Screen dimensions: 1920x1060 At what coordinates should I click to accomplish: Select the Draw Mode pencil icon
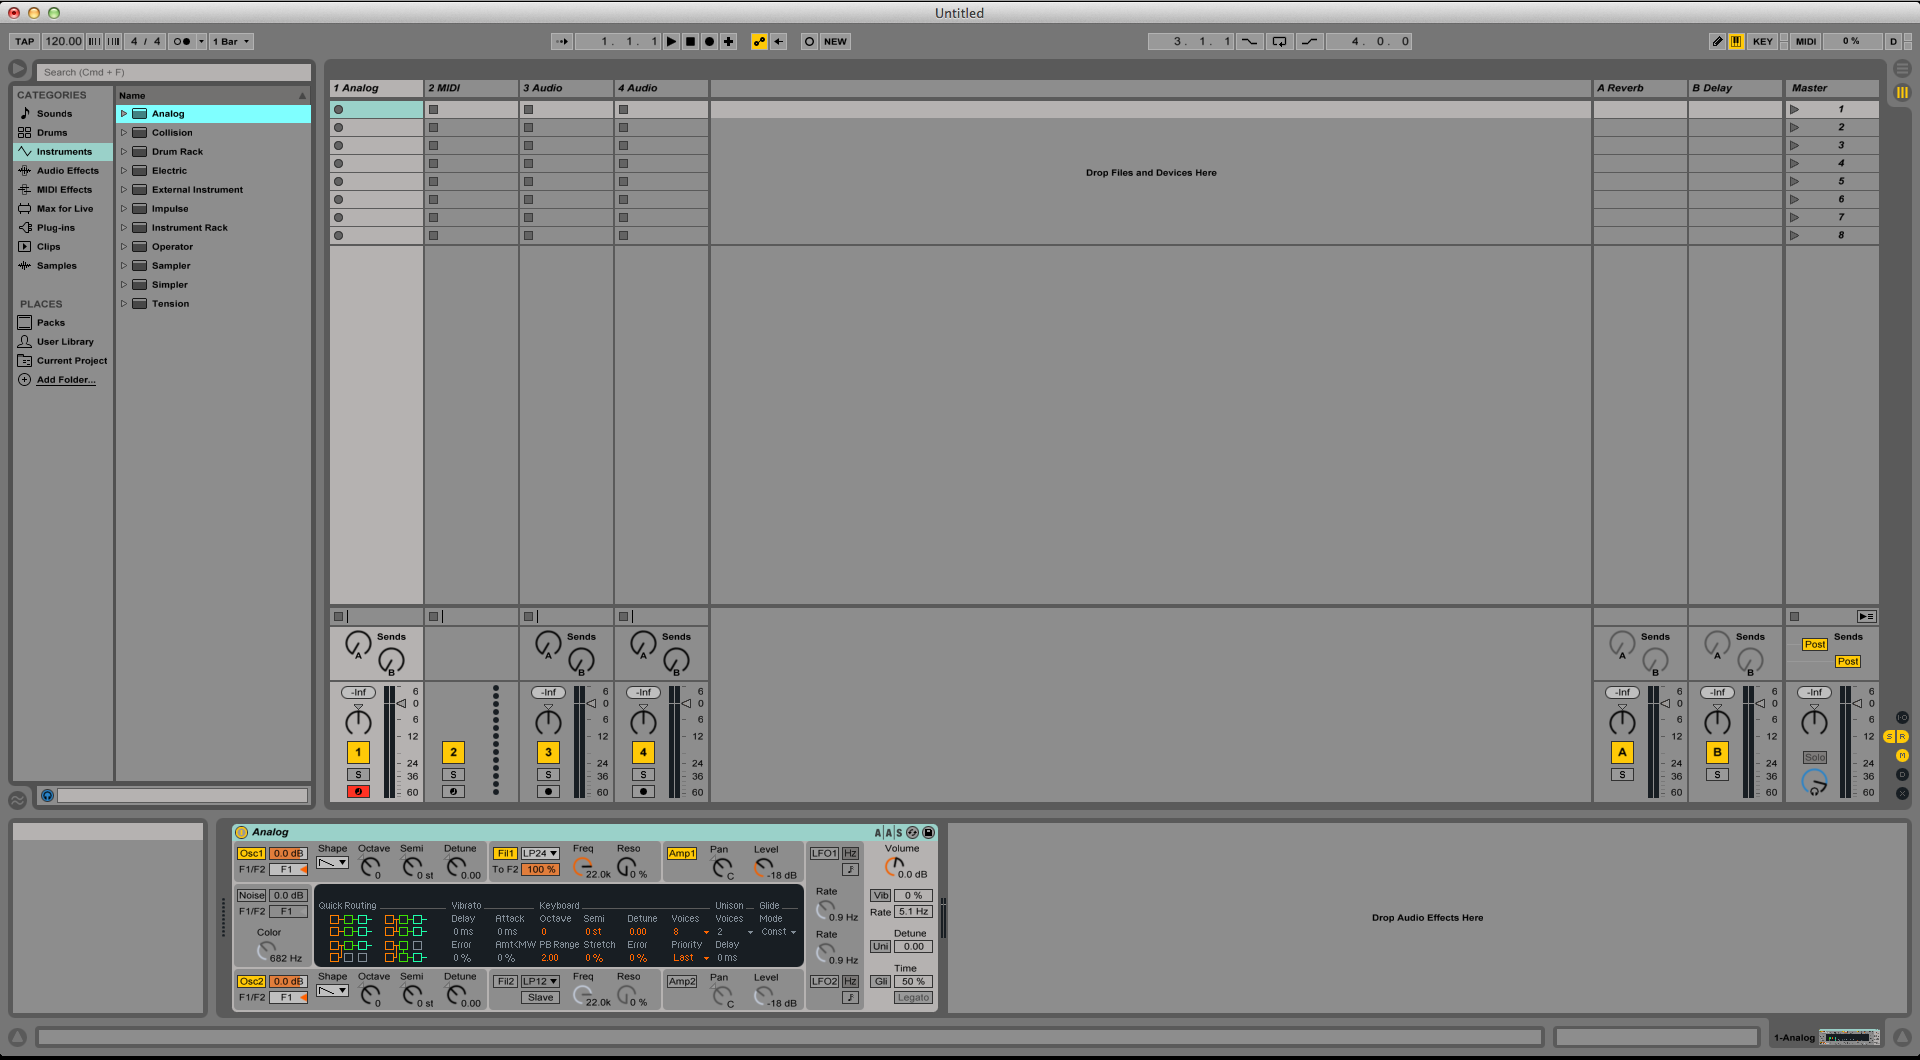(1717, 41)
